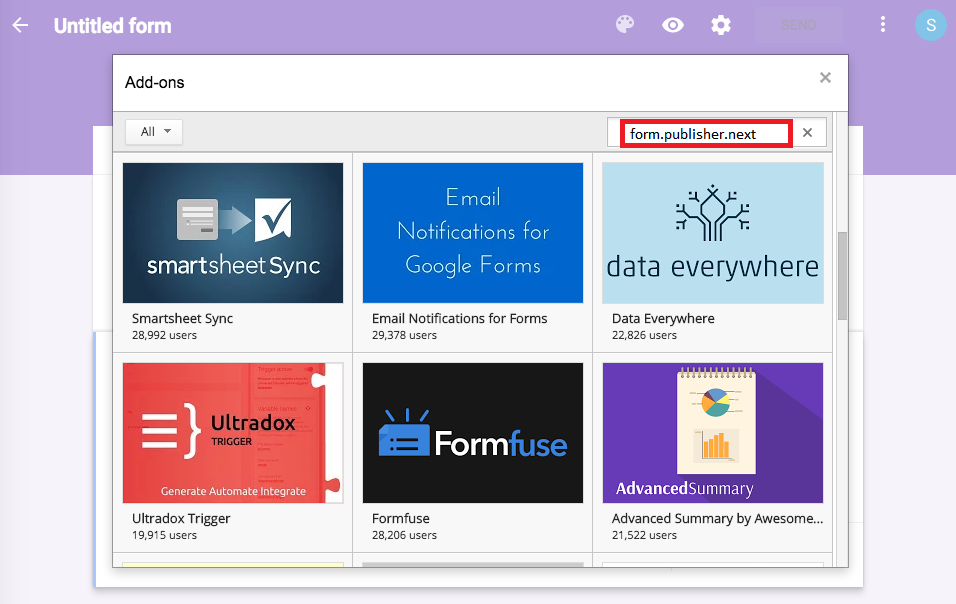Click the Ultradox Trigger title

(181, 518)
